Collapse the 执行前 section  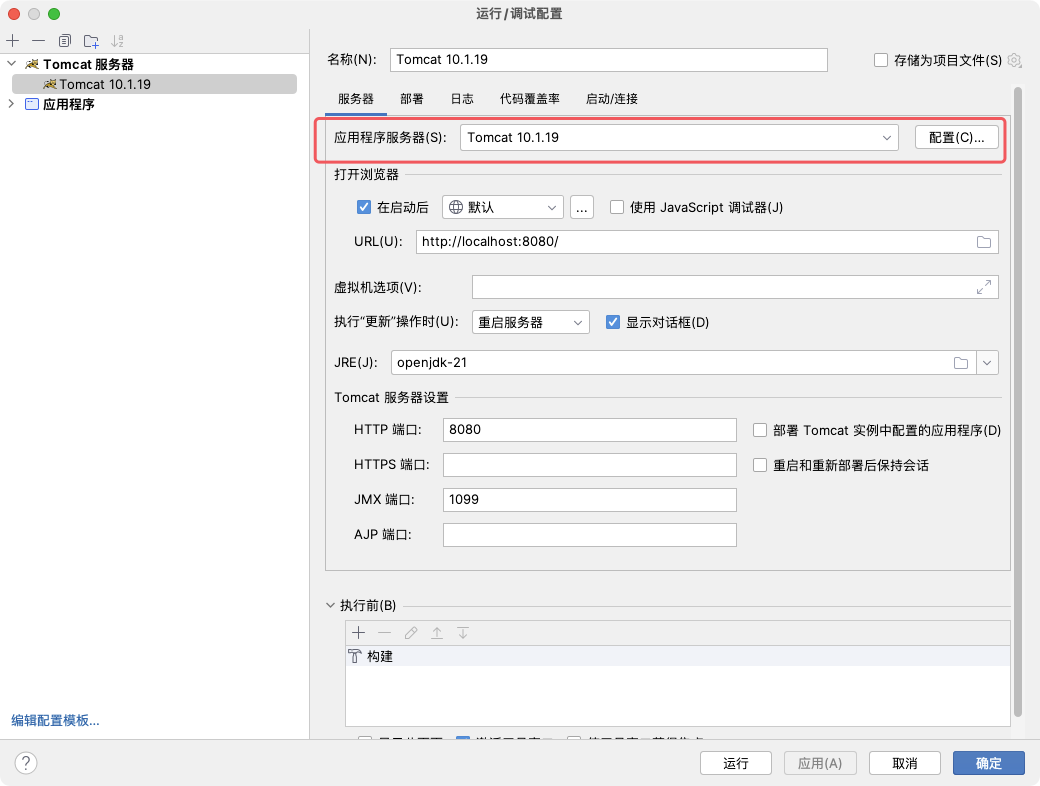[330, 606]
